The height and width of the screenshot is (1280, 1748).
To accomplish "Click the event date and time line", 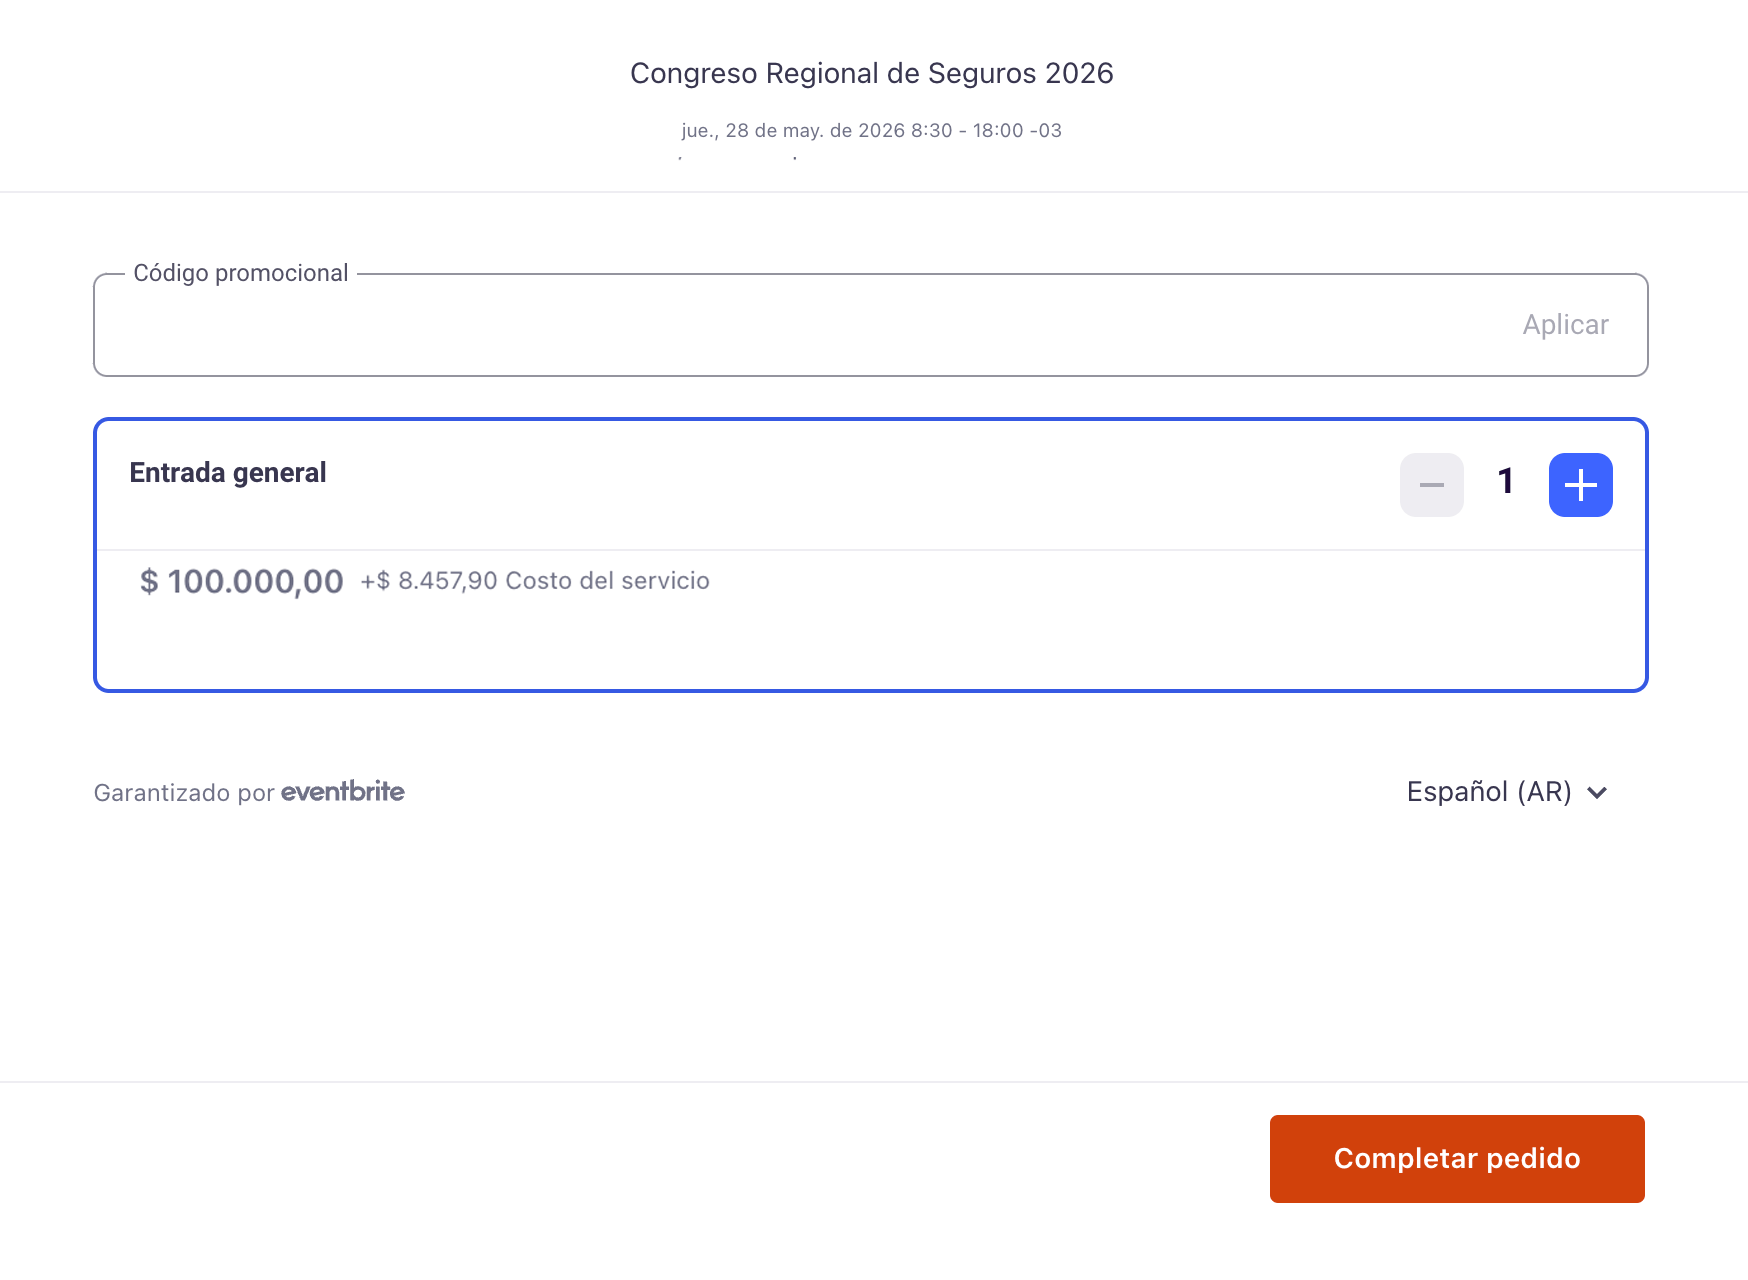I will pos(871,131).
